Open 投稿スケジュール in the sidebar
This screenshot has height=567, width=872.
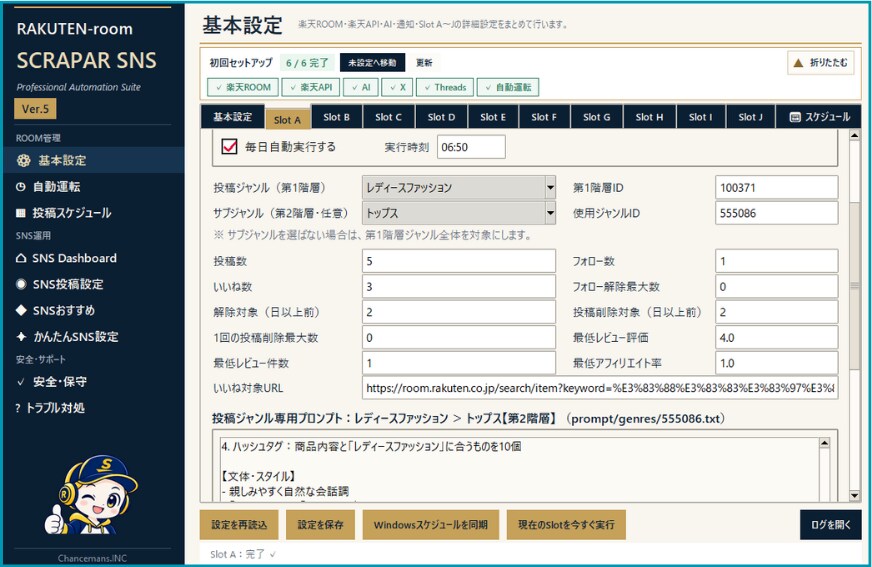point(93,213)
